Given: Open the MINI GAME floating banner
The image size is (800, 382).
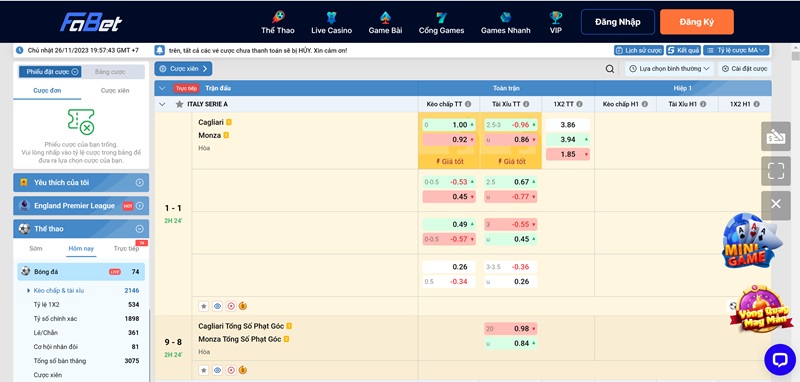Looking at the screenshot, I should pos(751,242).
